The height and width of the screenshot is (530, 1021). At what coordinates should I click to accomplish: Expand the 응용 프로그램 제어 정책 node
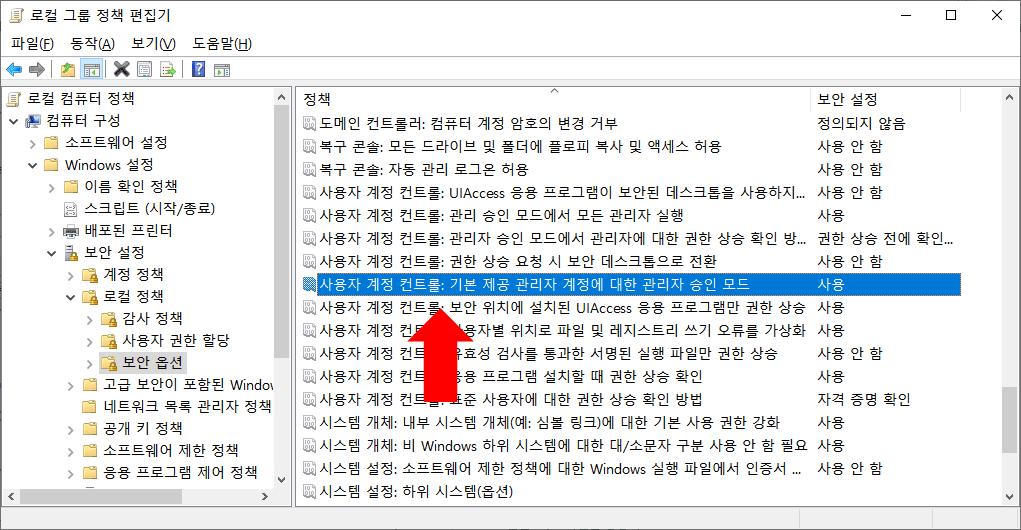70,473
